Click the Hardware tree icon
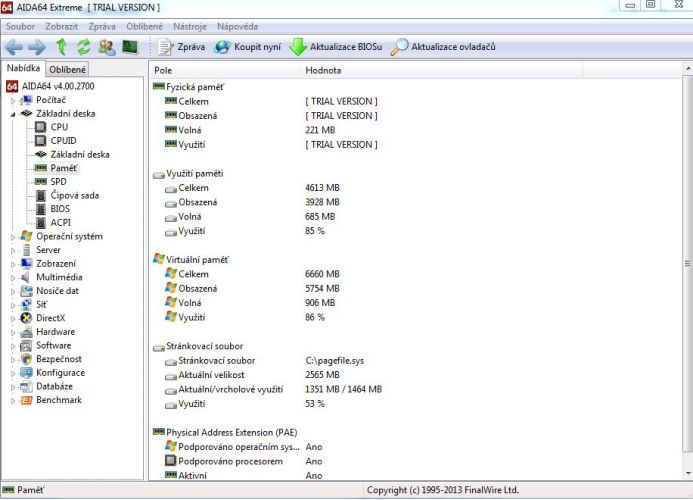Image resolution: width=693 pixels, height=500 pixels. [x=27, y=332]
